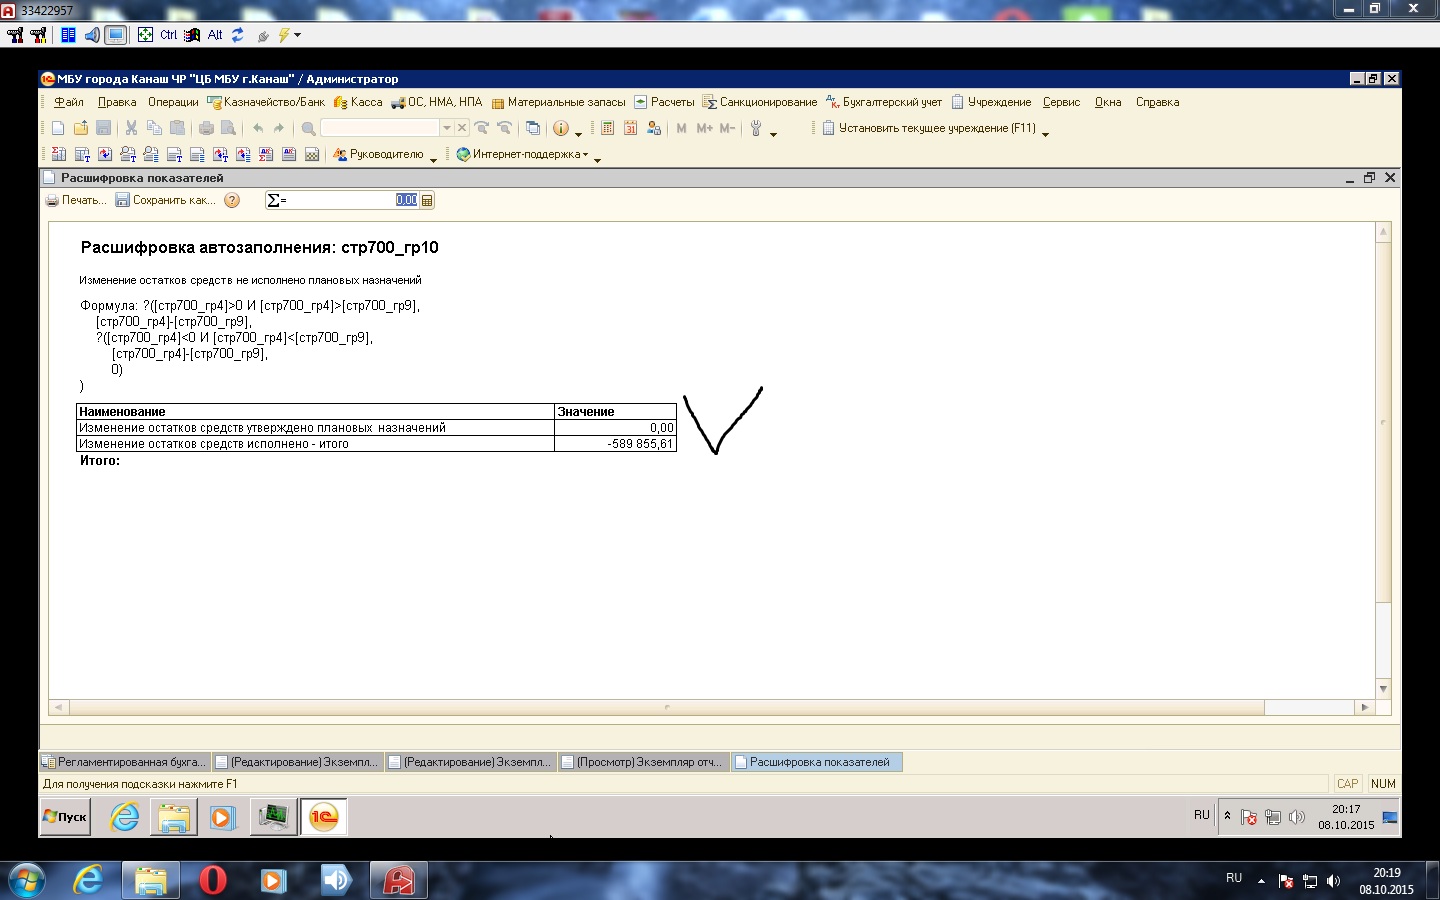1440x900 pixels.
Task: Click the Σ= sum input field
Action: (340, 200)
